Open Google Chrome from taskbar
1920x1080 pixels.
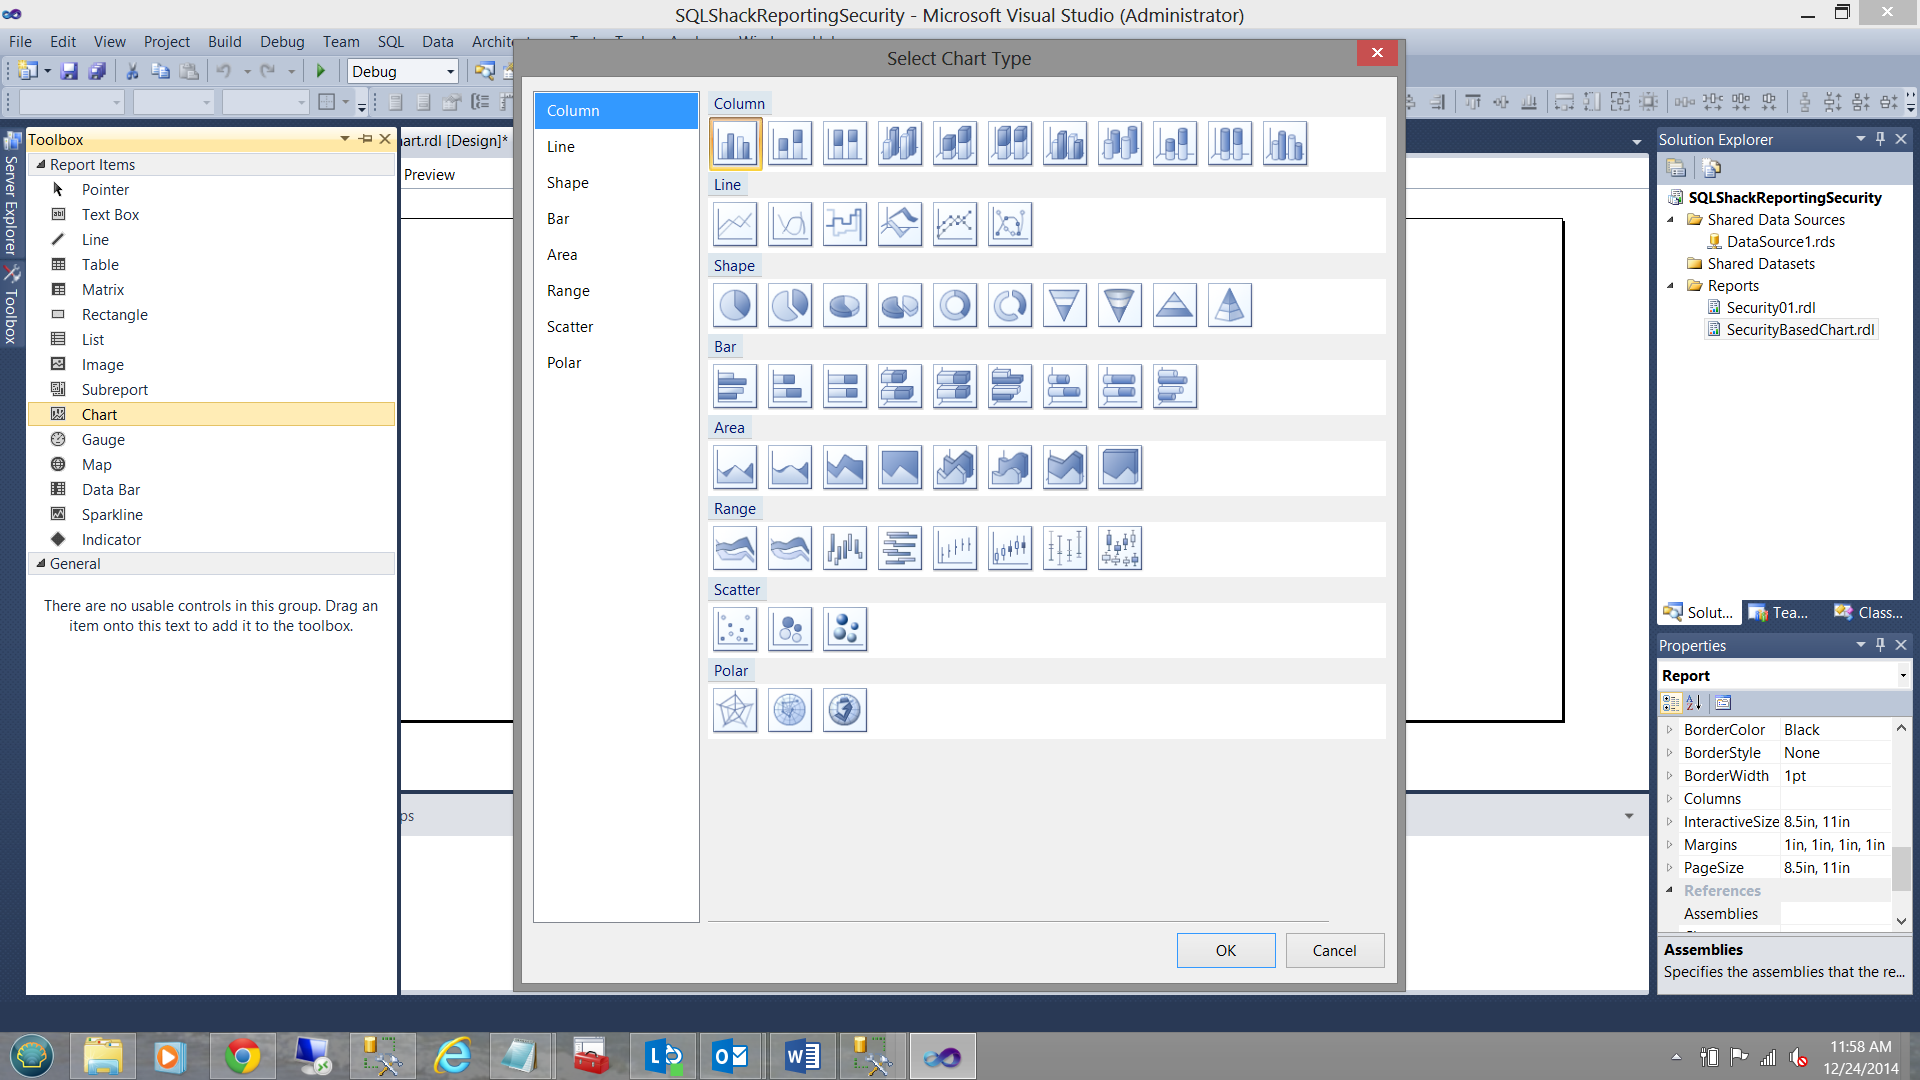point(242,1056)
